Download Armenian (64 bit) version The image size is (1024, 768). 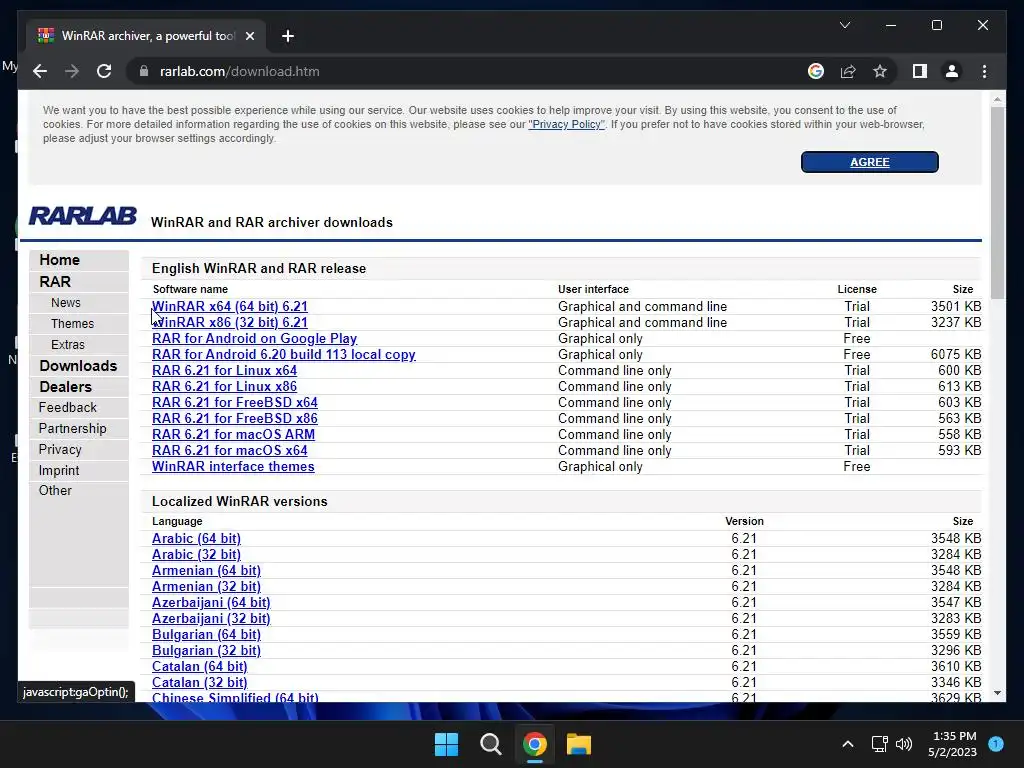click(206, 570)
